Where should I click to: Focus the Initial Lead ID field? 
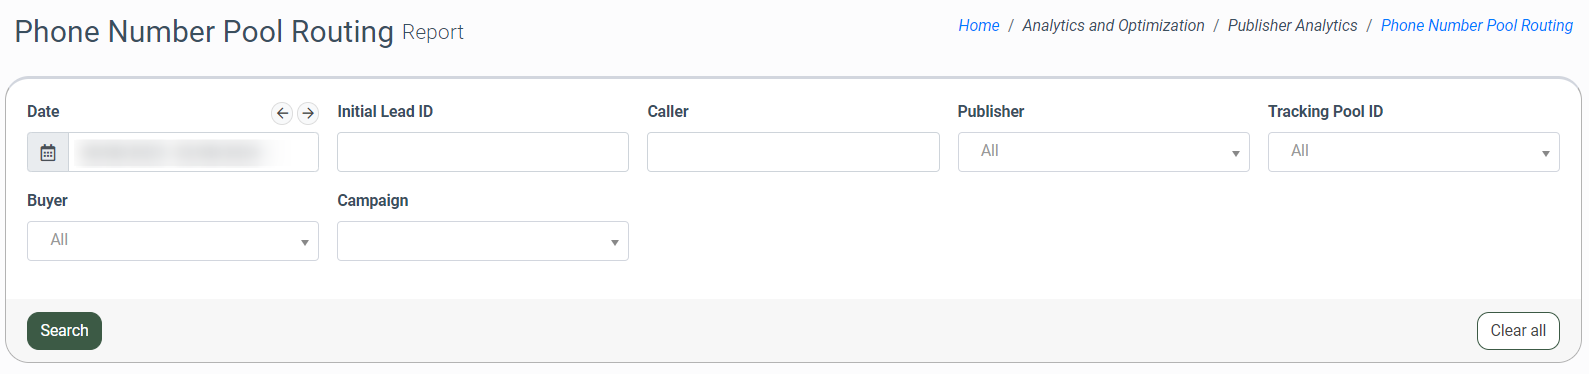click(x=483, y=152)
